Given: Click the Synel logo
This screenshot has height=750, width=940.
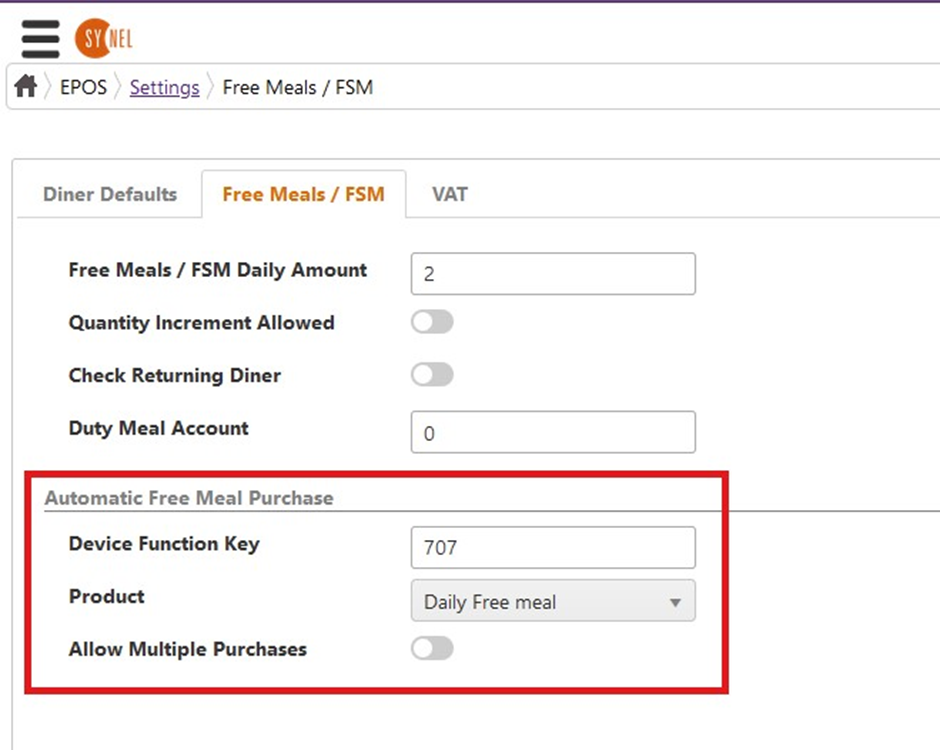Looking at the screenshot, I should [104, 38].
